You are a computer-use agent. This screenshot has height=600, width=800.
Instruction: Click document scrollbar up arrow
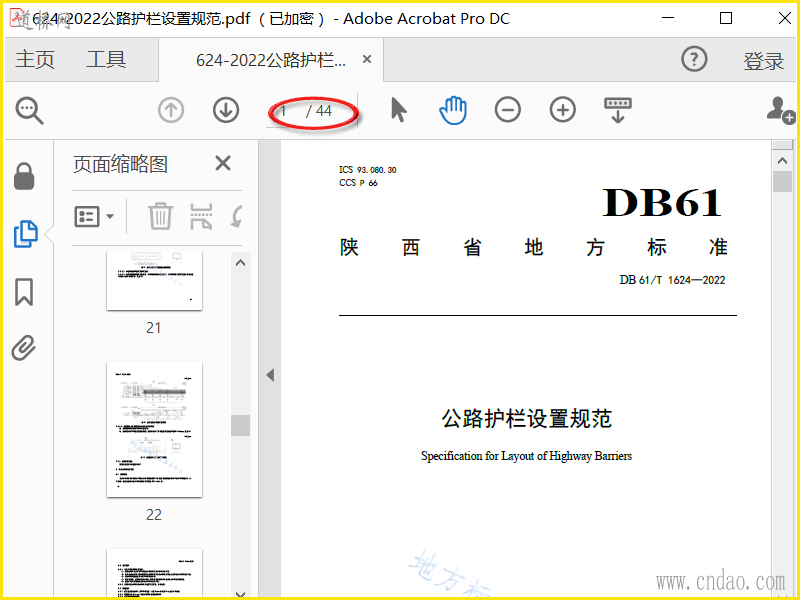(x=782, y=161)
